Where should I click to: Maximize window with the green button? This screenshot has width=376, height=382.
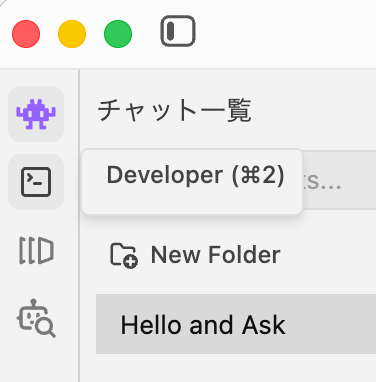(x=118, y=34)
